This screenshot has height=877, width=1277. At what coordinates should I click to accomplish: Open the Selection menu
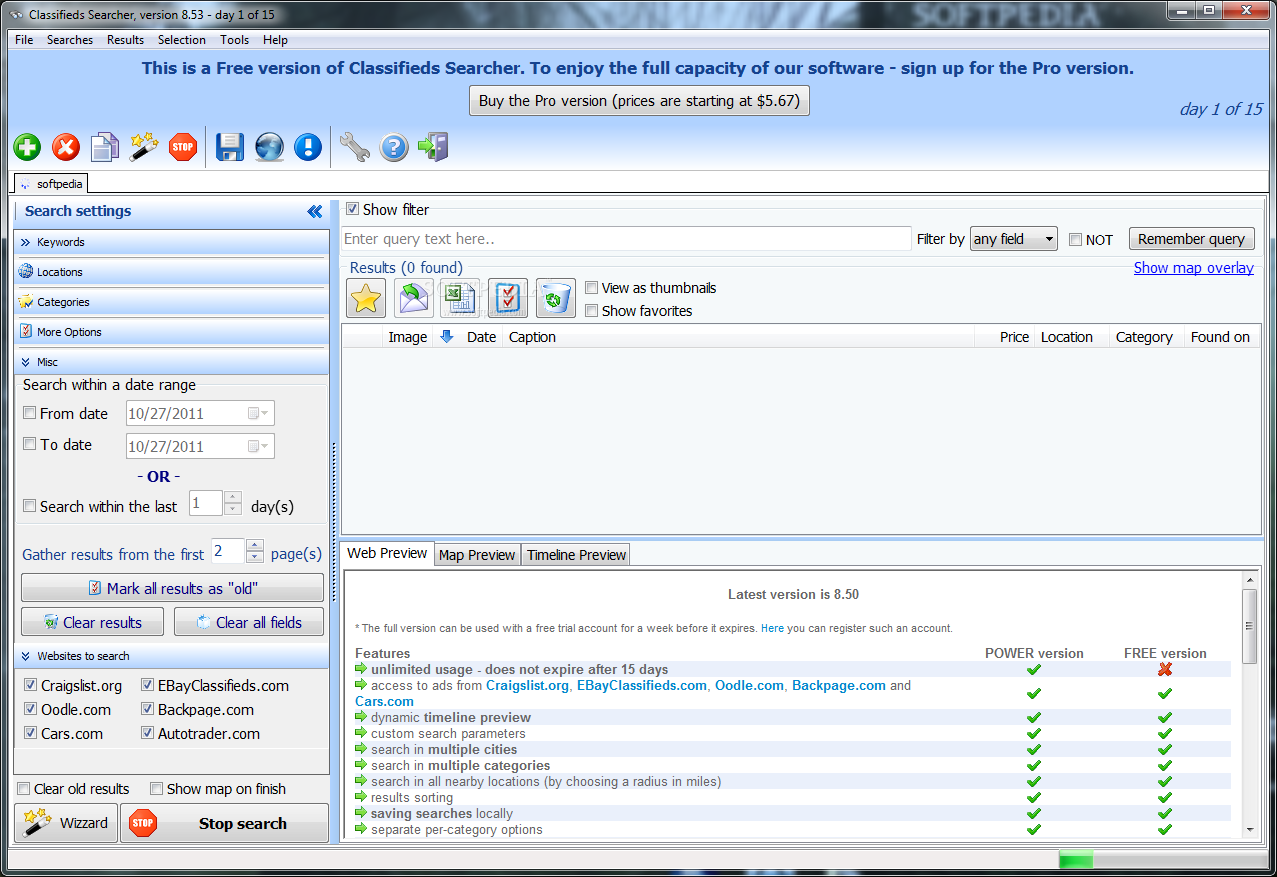point(182,40)
